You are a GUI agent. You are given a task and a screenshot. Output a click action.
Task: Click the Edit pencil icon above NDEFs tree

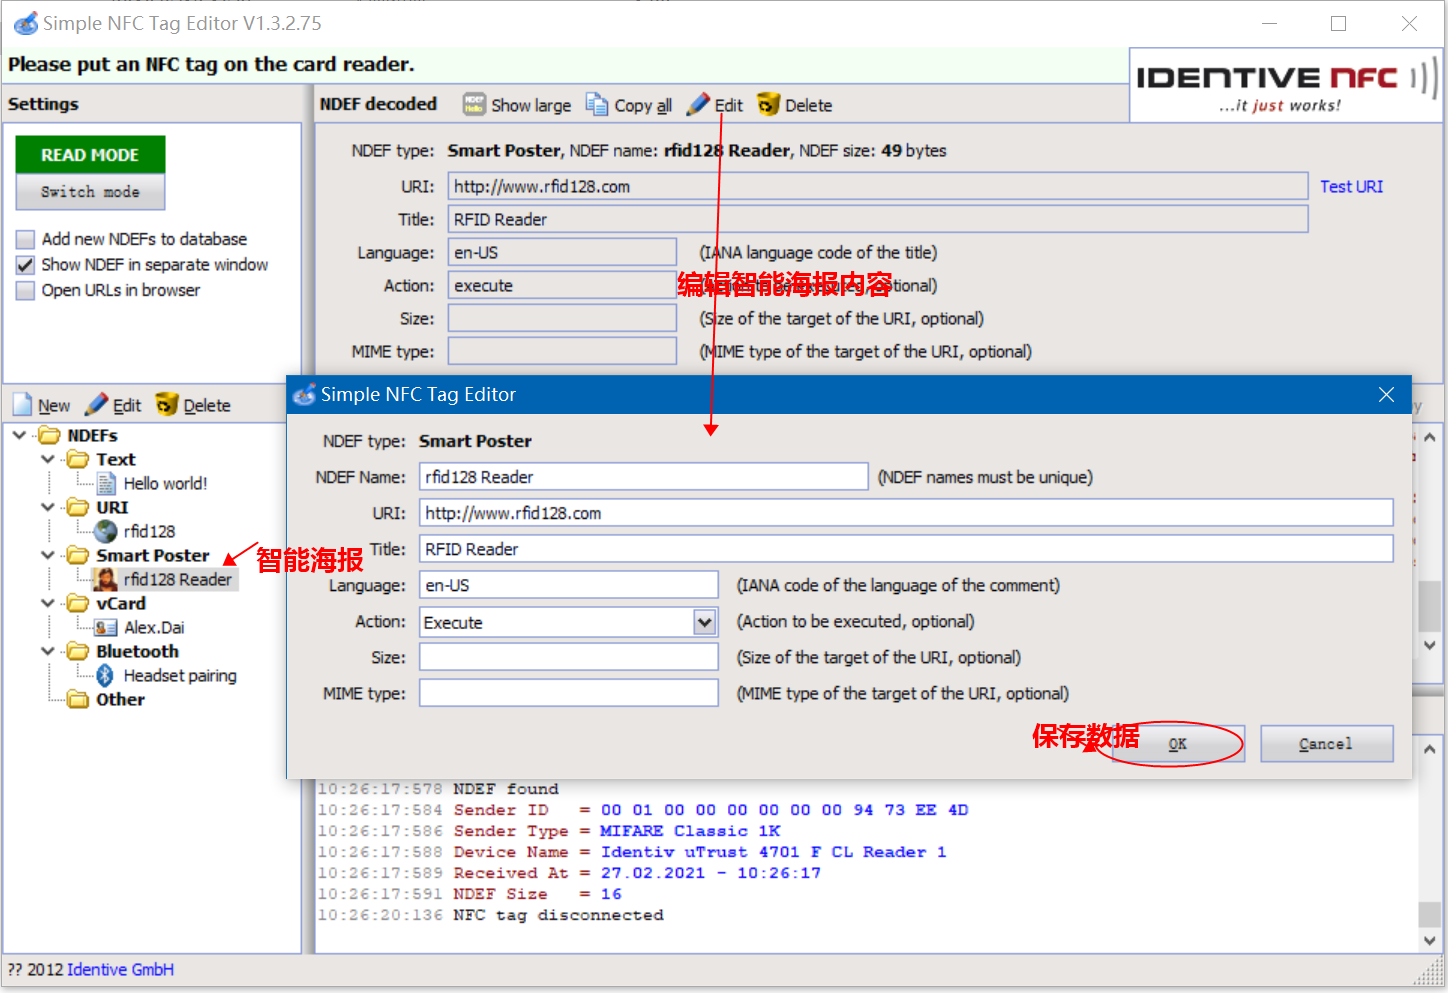pos(96,405)
